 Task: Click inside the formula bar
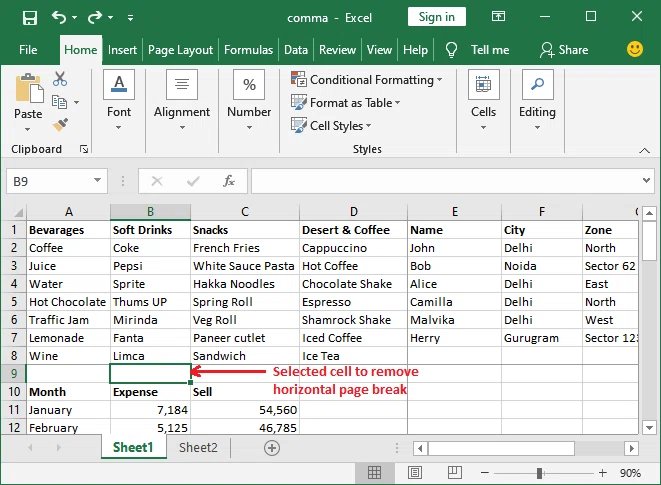446,181
